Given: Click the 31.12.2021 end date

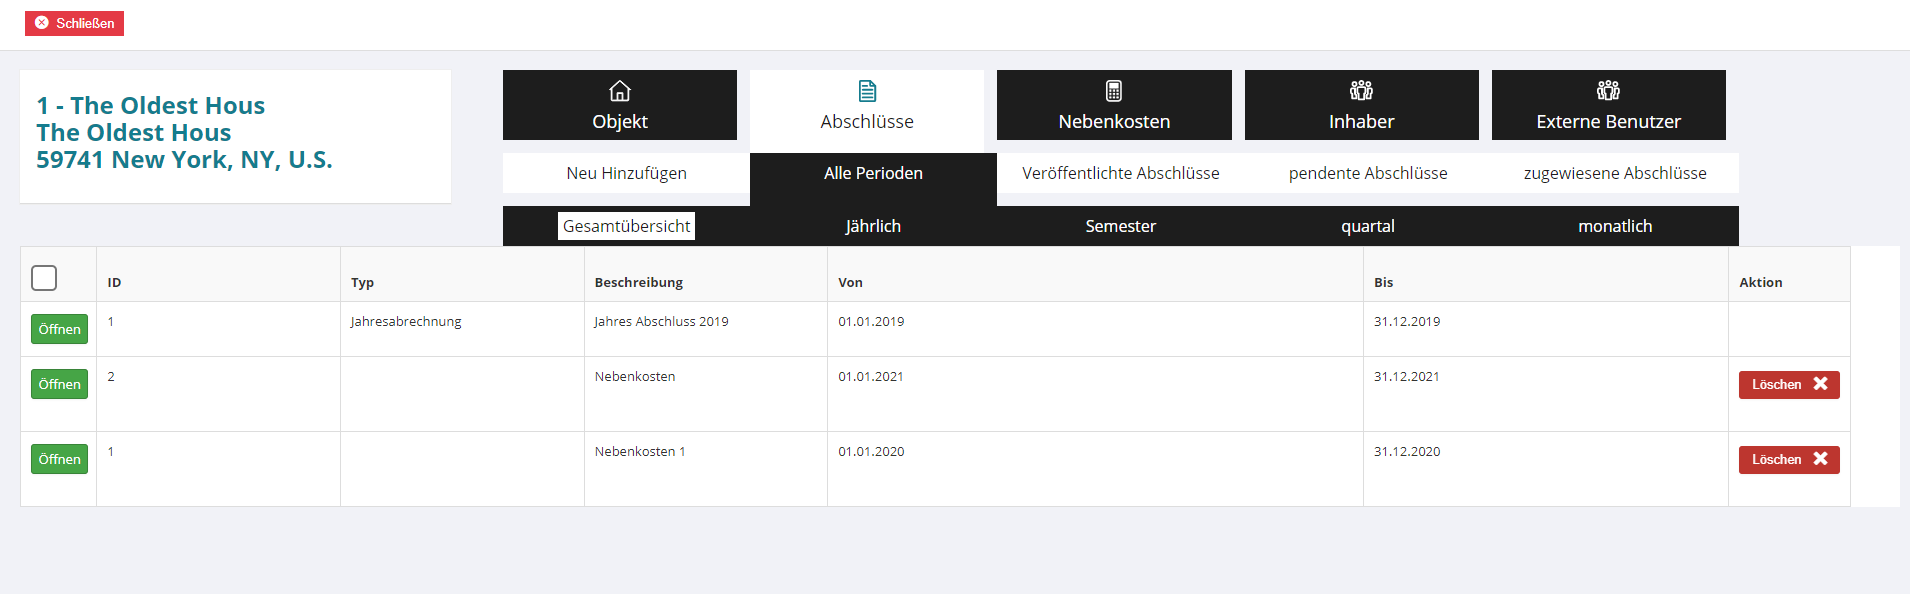Looking at the screenshot, I should click(1407, 376).
